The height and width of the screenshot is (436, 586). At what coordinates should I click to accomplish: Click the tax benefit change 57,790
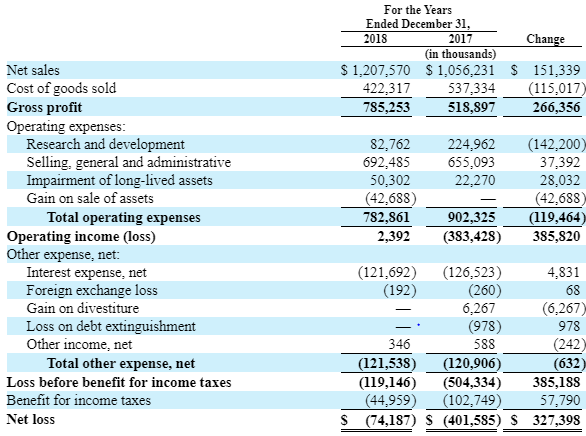tap(560, 401)
